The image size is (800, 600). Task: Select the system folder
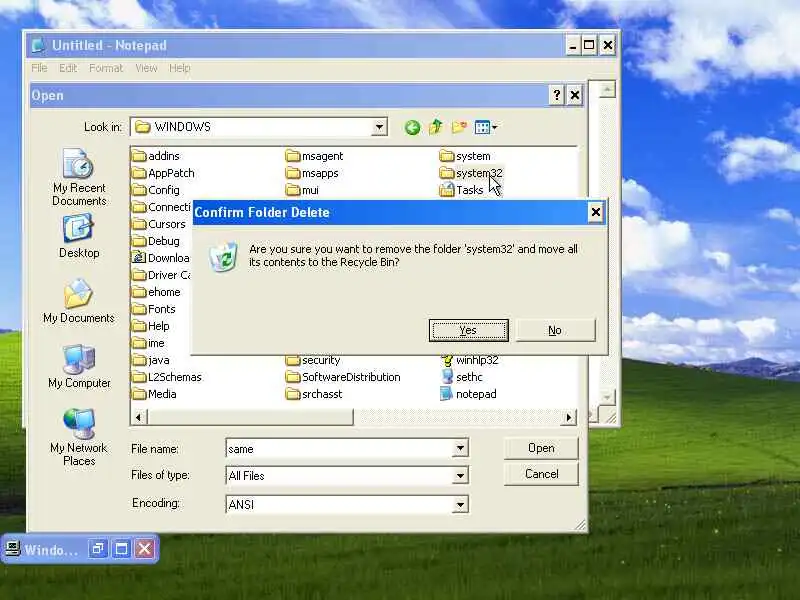point(465,156)
